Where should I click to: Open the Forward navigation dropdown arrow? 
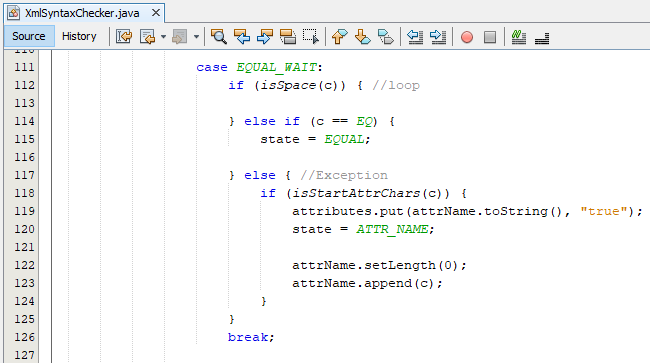(x=196, y=37)
